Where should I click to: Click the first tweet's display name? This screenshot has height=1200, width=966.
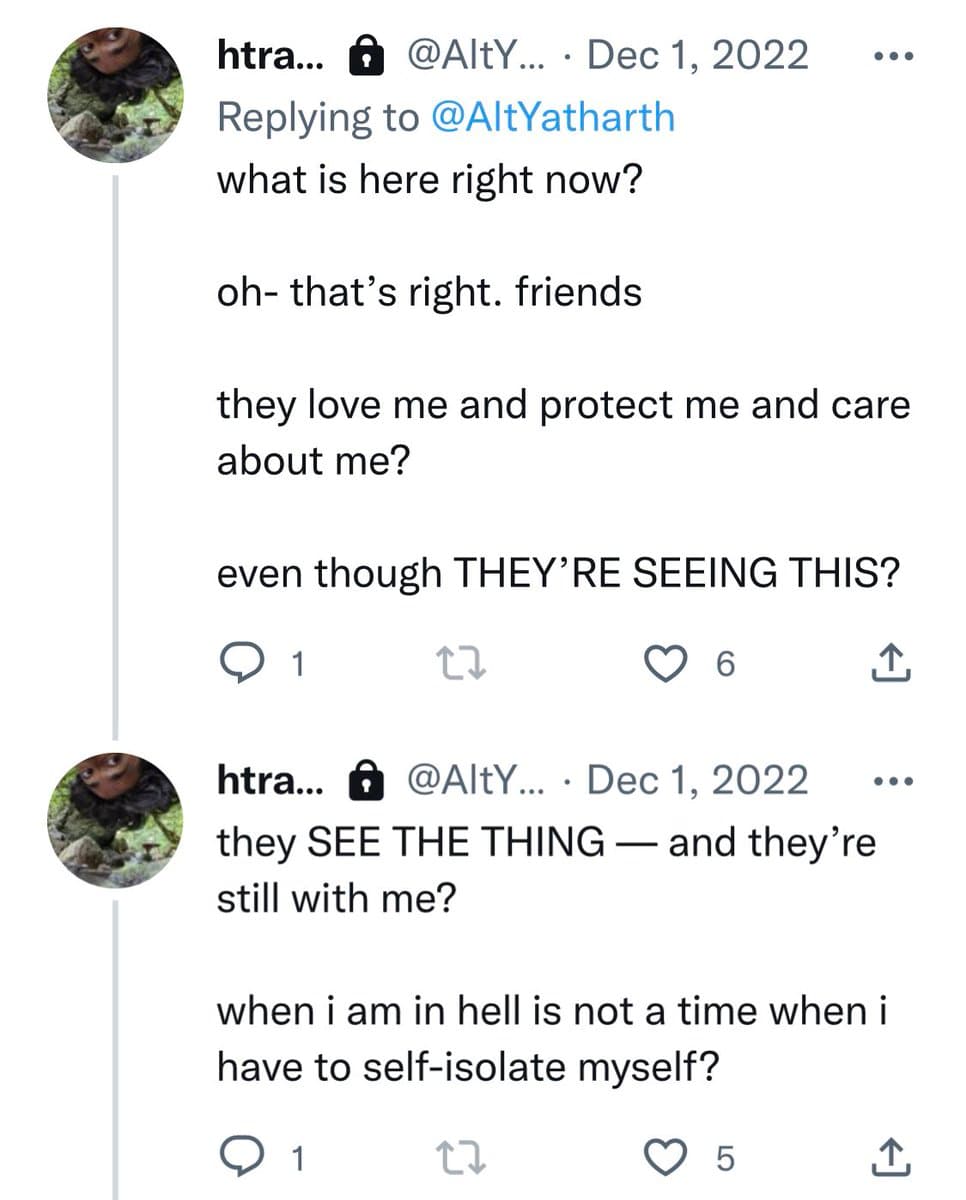click(270, 56)
